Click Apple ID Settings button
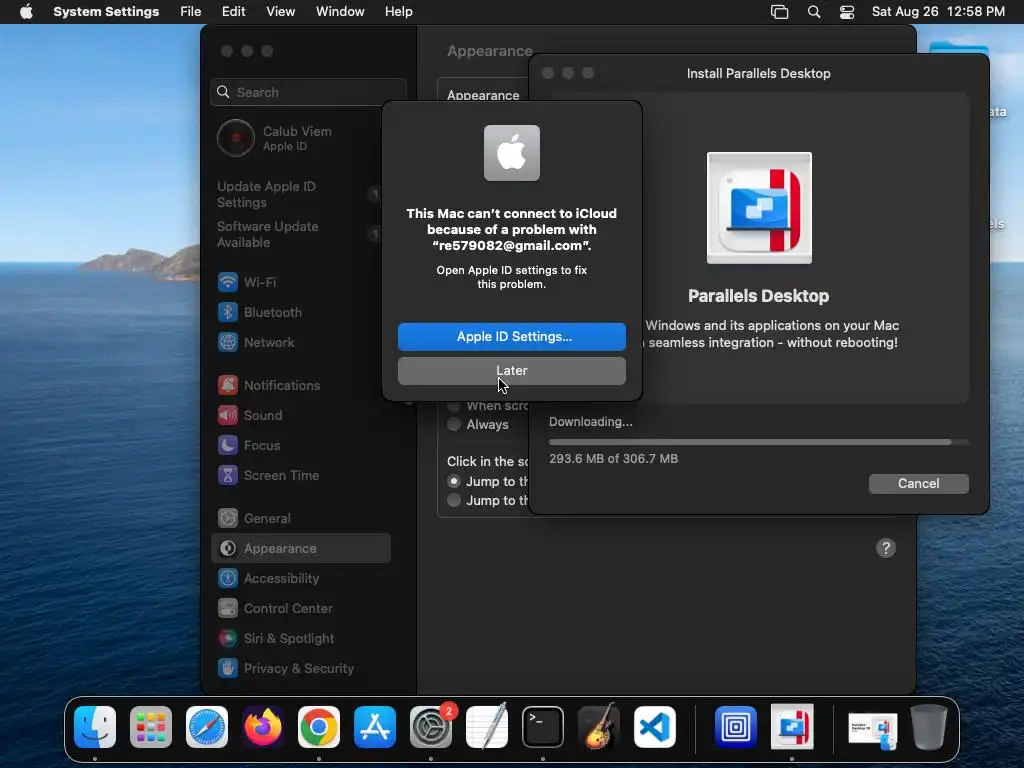1024x768 pixels. 511,336
